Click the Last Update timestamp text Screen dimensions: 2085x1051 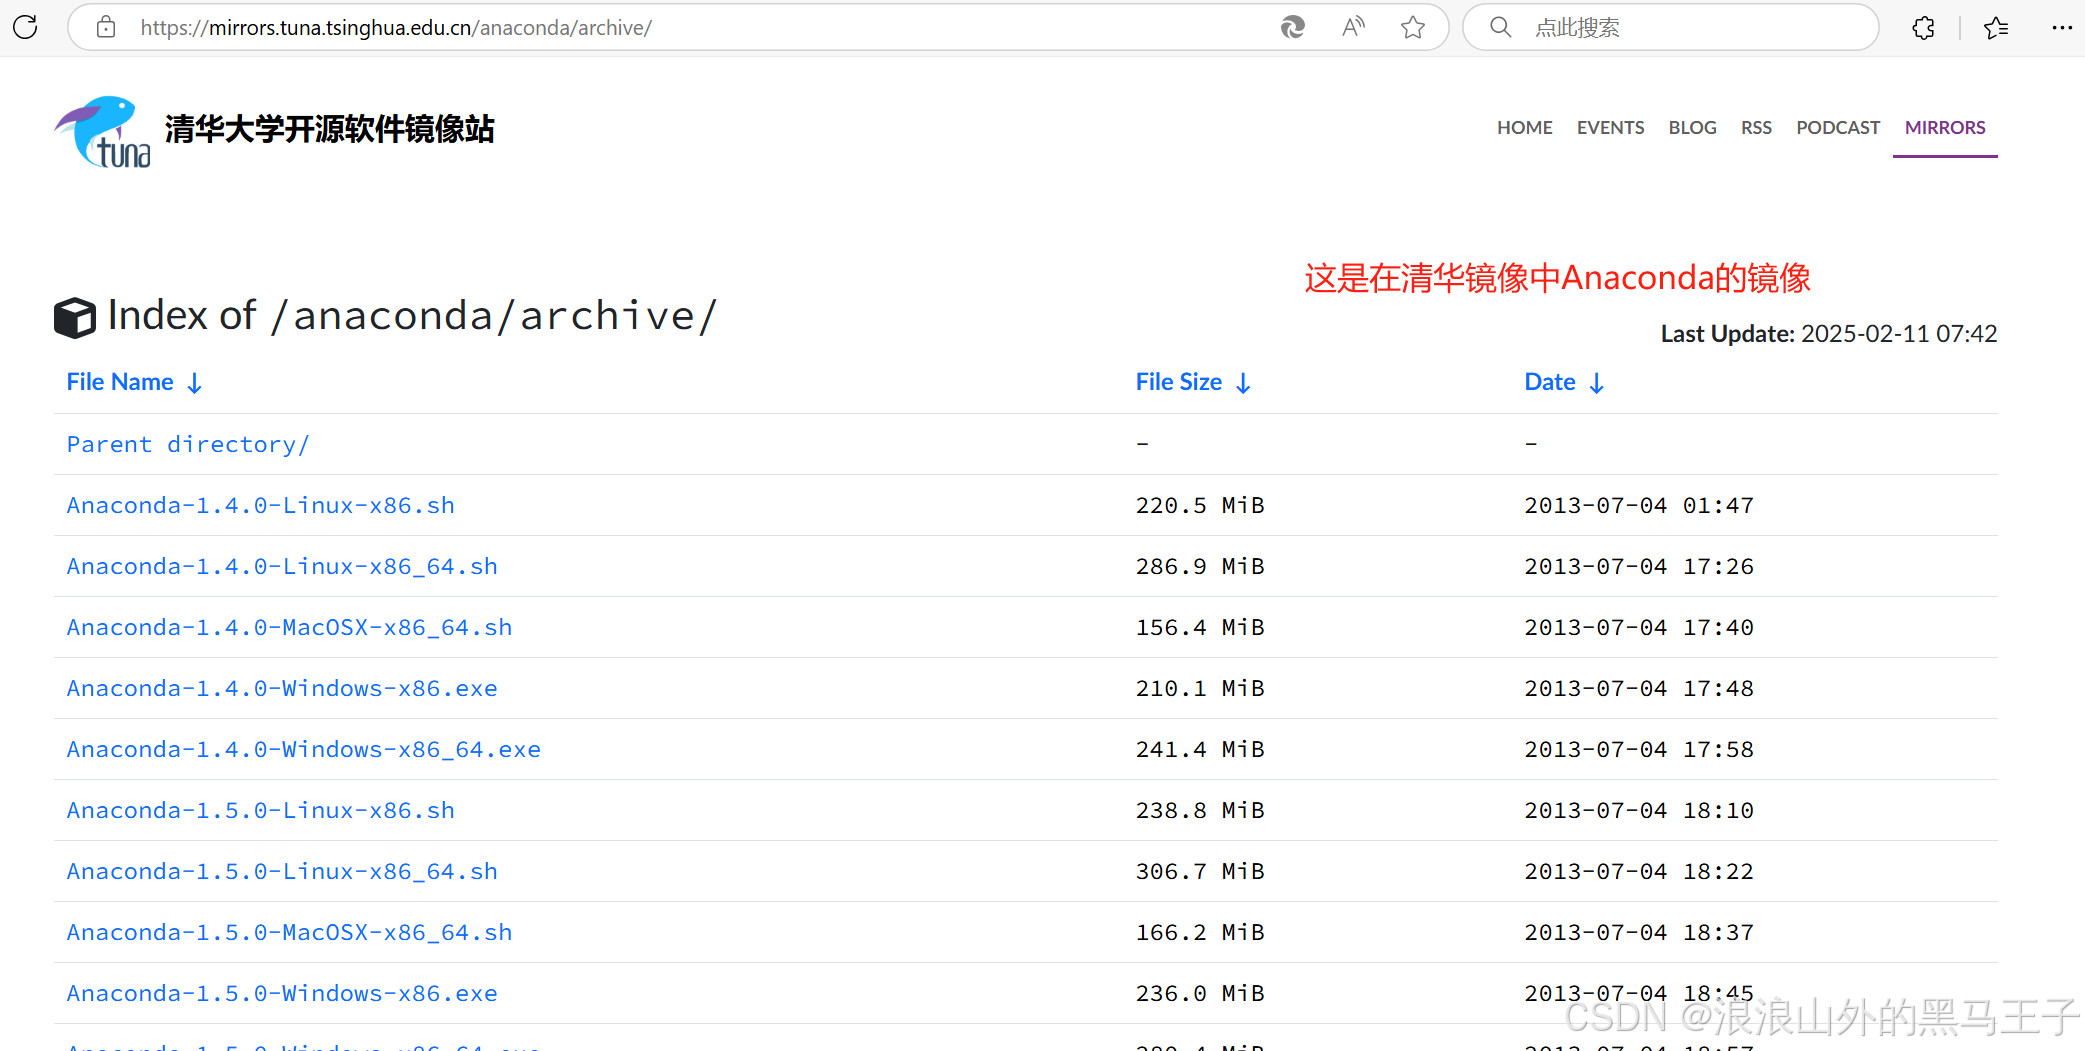pos(1829,333)
